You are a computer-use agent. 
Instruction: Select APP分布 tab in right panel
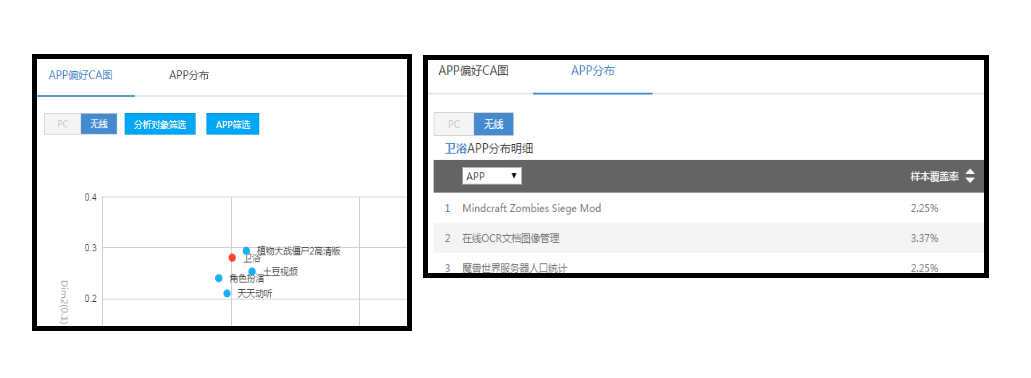[593, 70]
